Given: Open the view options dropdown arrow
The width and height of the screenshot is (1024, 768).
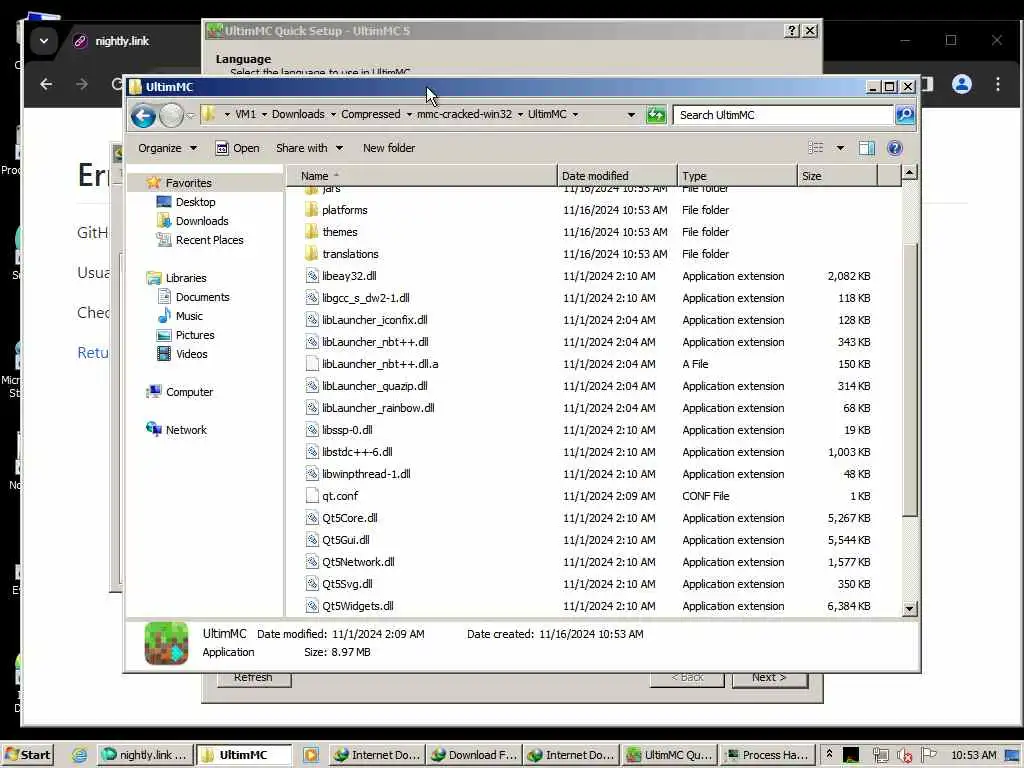Looking at the screenshot, I should click(840, 148).
